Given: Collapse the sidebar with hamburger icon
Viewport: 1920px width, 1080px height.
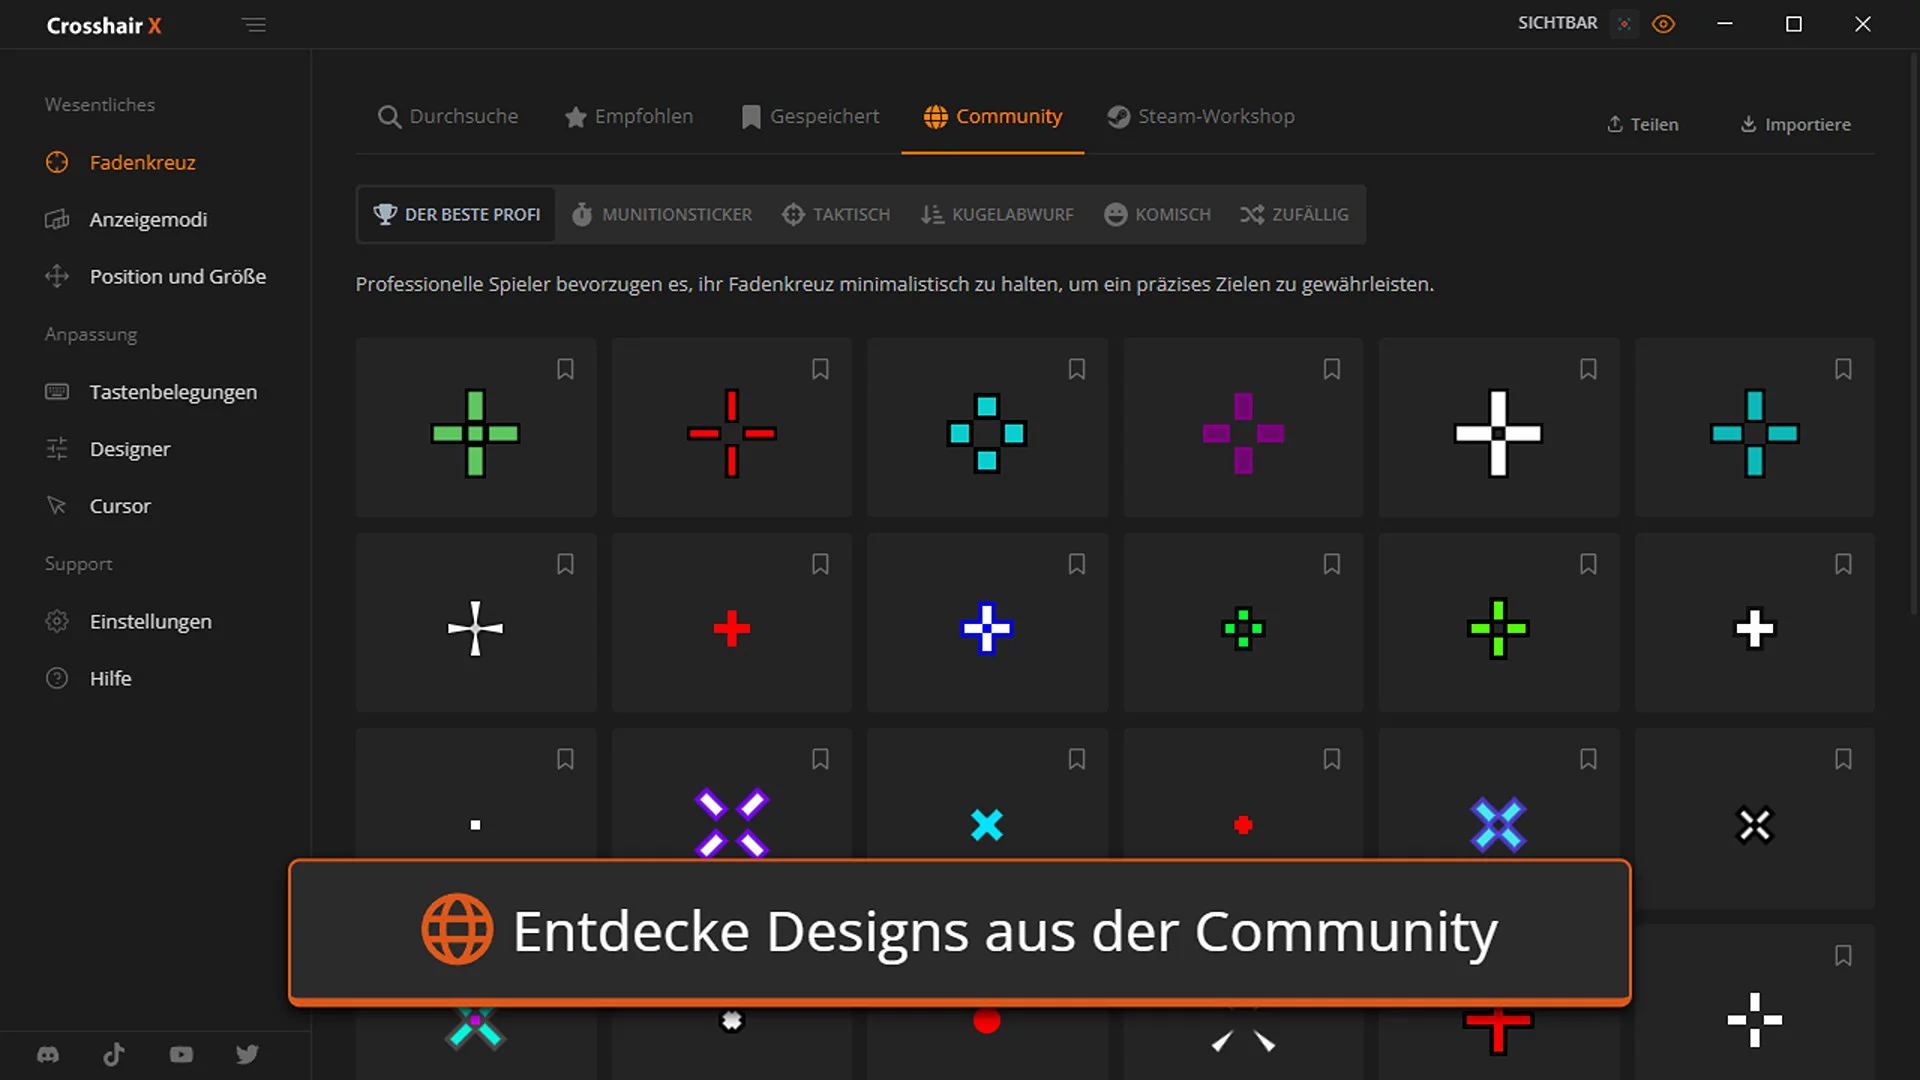Looking at the screenshot, I should (253, 25).
